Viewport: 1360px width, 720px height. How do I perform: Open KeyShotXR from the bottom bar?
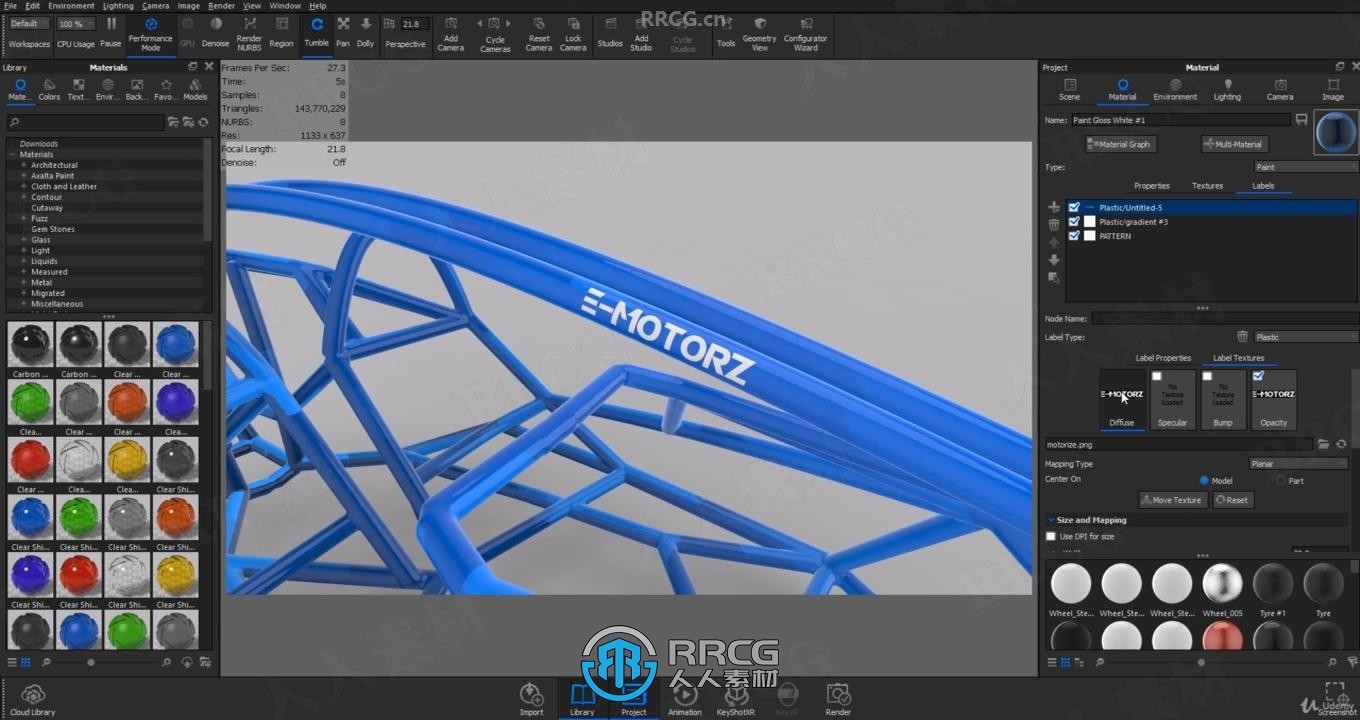pos(736,699)
